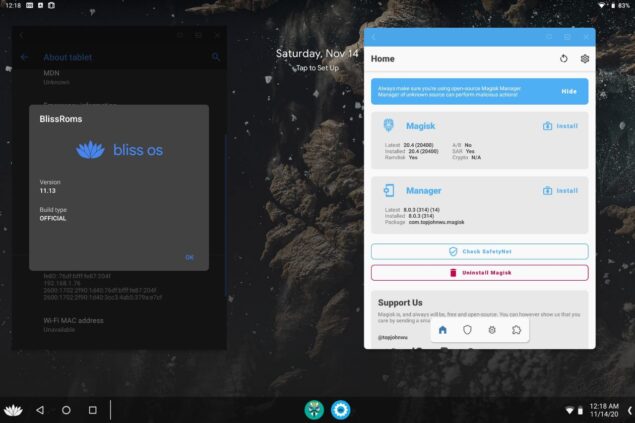
Task: Confirm BlissRoms dialog with OK
Action: point(189,257)
